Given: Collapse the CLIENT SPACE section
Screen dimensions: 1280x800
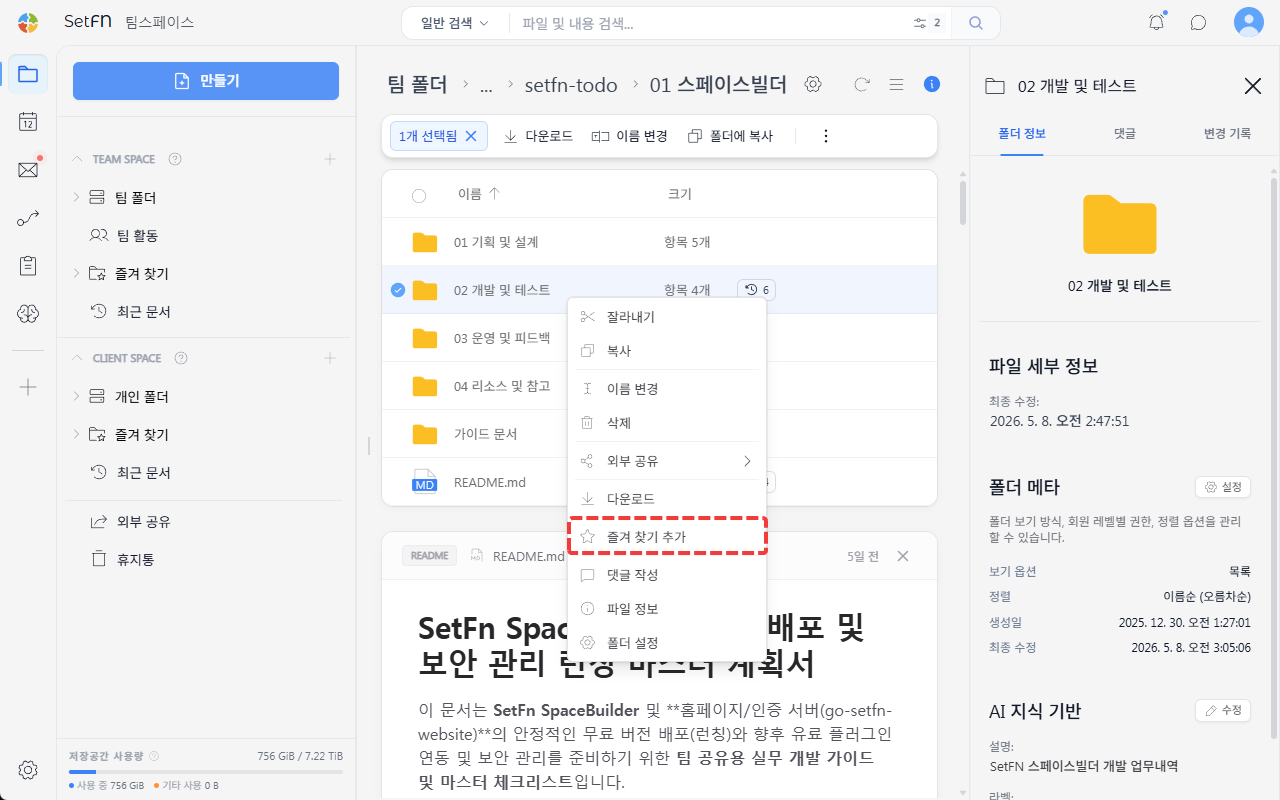Looking at the screenshot, I should tap(78, 358).
